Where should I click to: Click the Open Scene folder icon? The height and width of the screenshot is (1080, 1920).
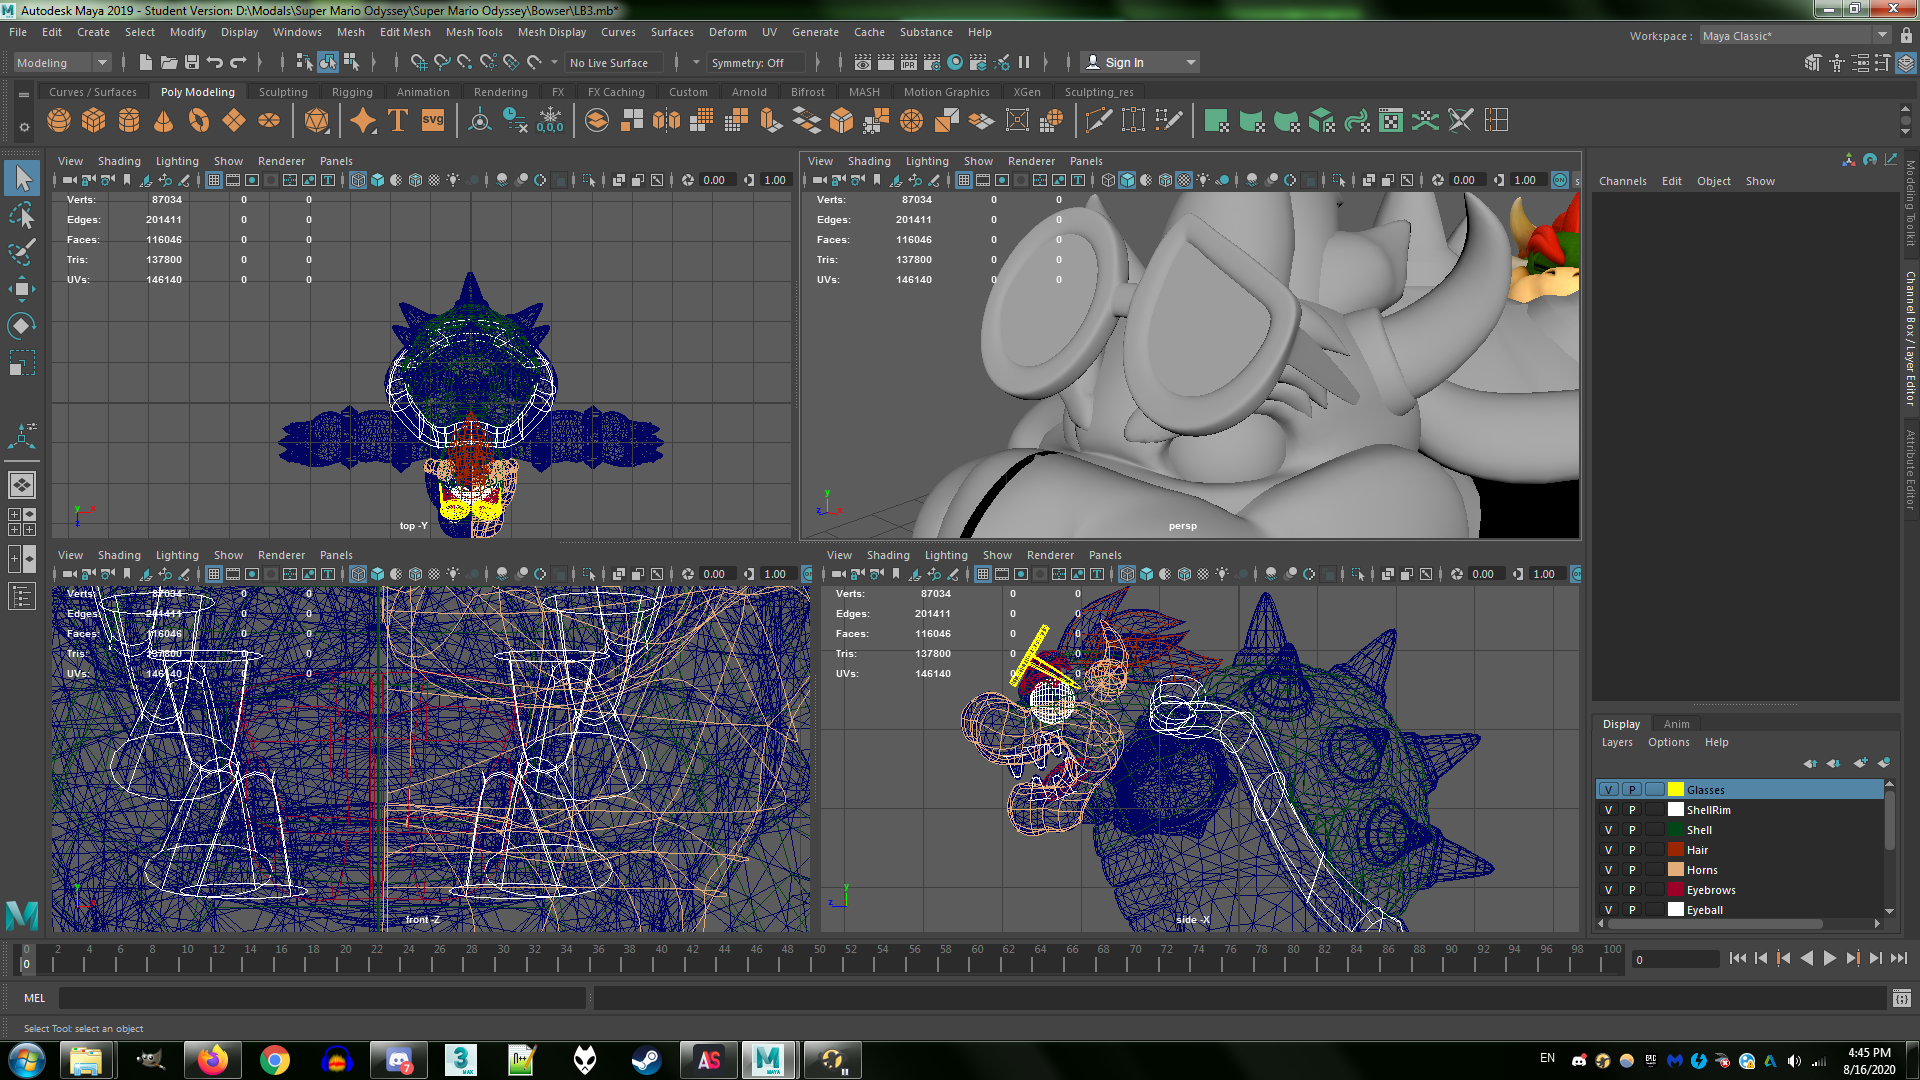[x=169, y=62]
